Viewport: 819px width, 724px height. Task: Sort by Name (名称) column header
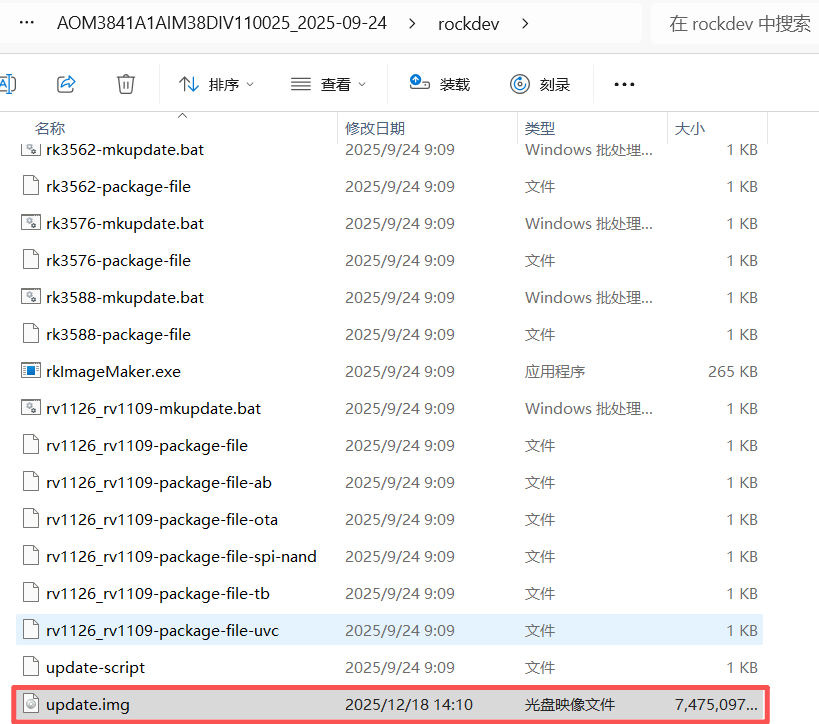(50, 128)
